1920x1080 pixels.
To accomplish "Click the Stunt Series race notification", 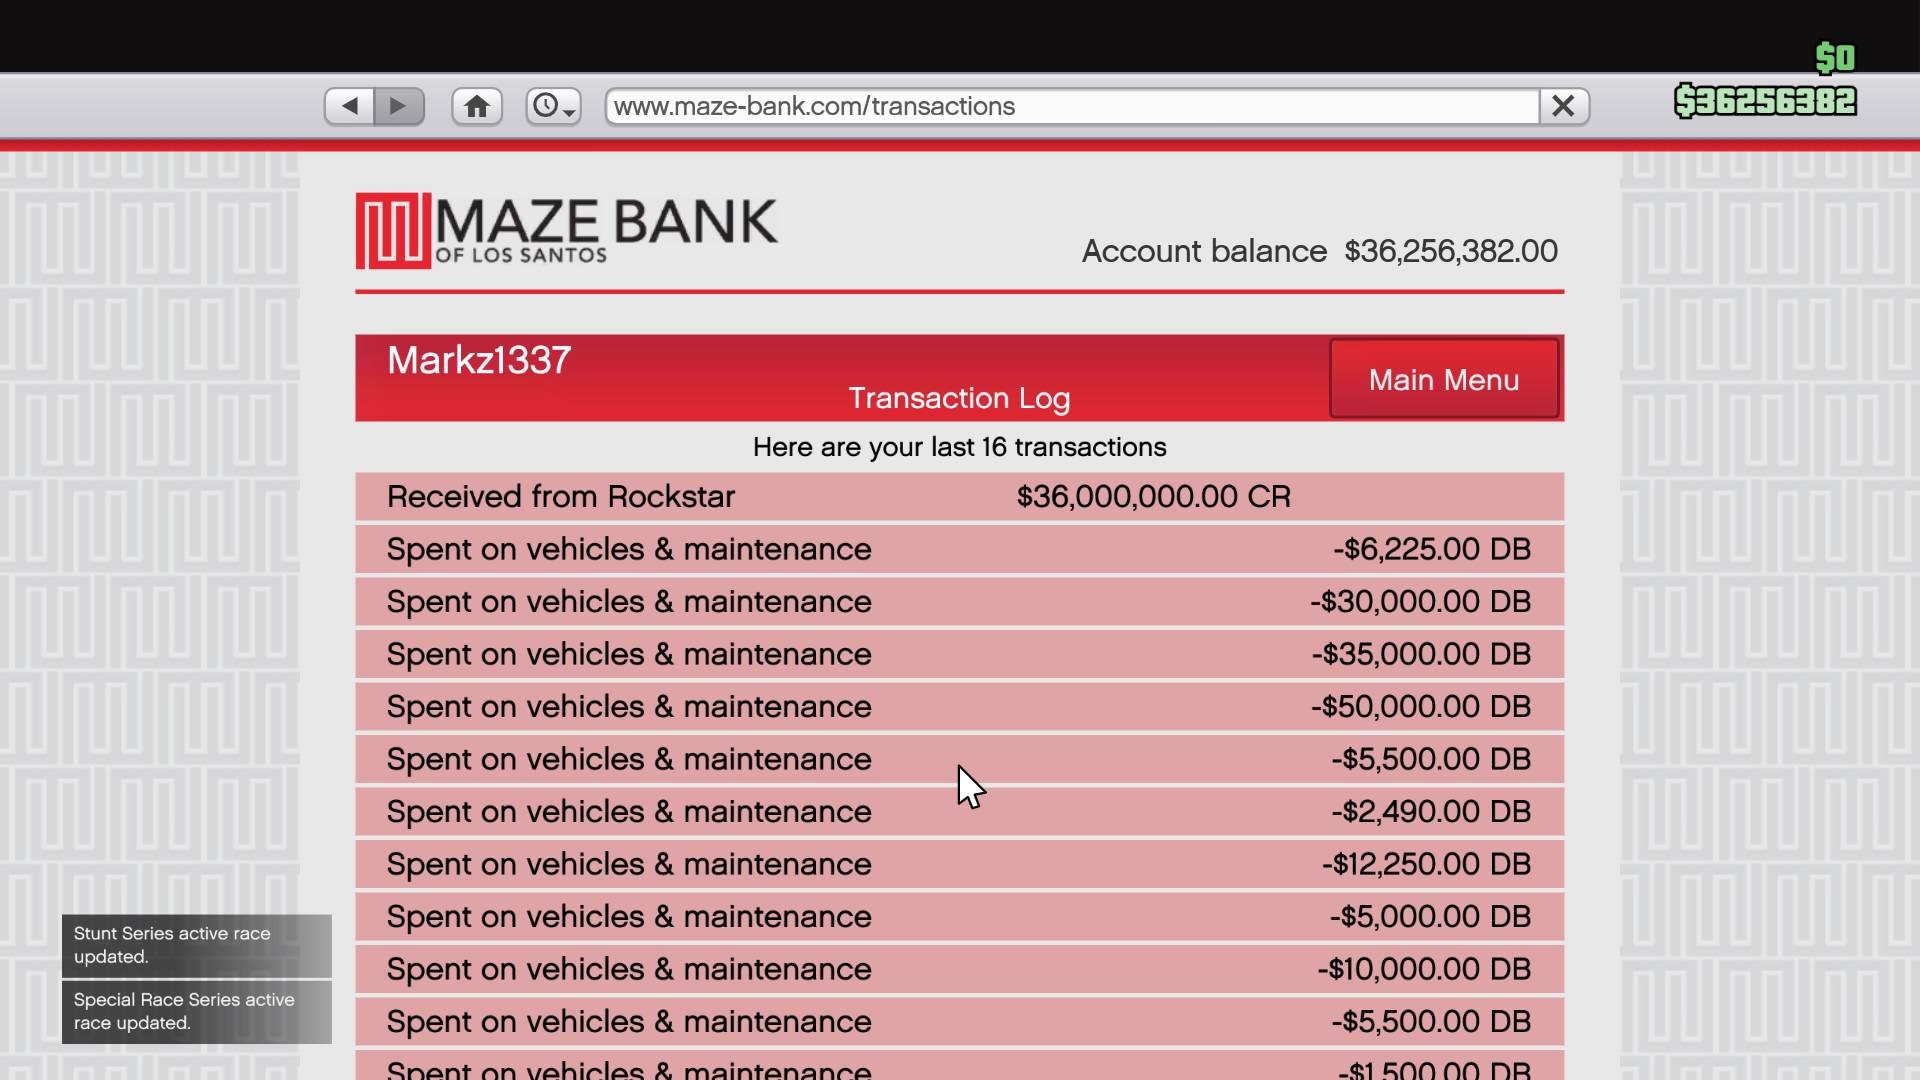I will (x=196, y=944).
